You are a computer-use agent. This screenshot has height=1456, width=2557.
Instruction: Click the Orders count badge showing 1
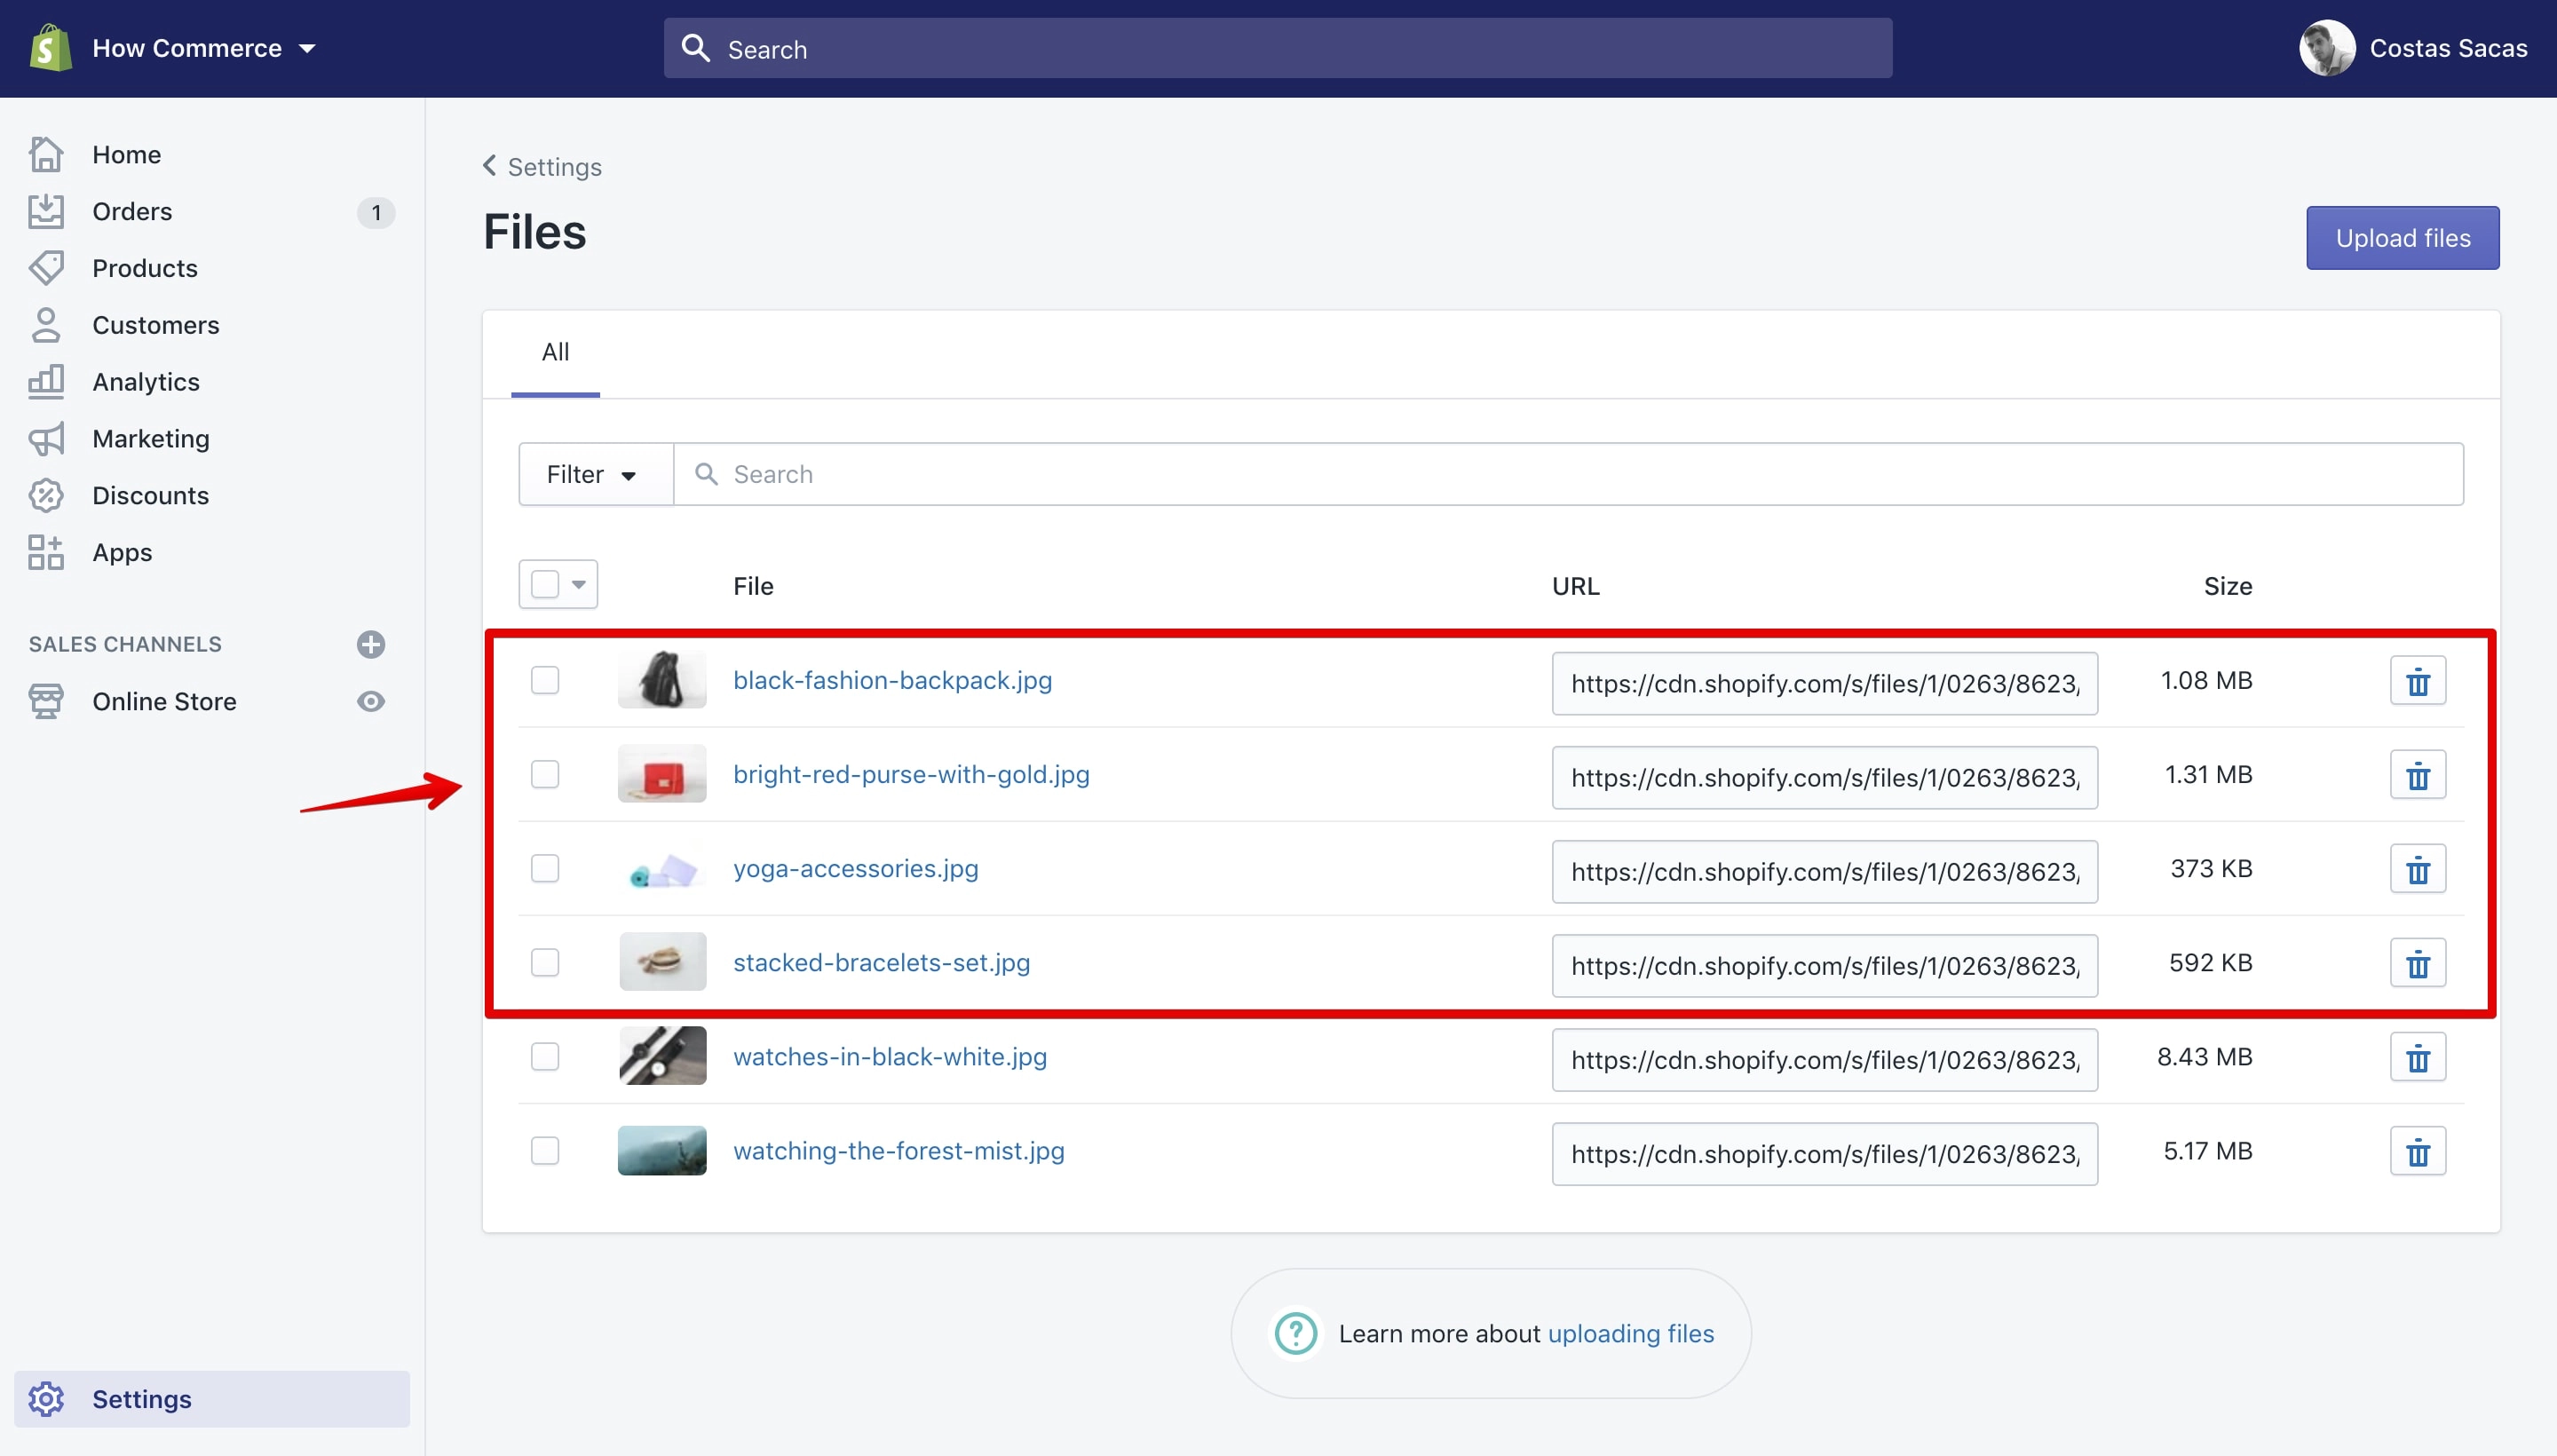376,212
